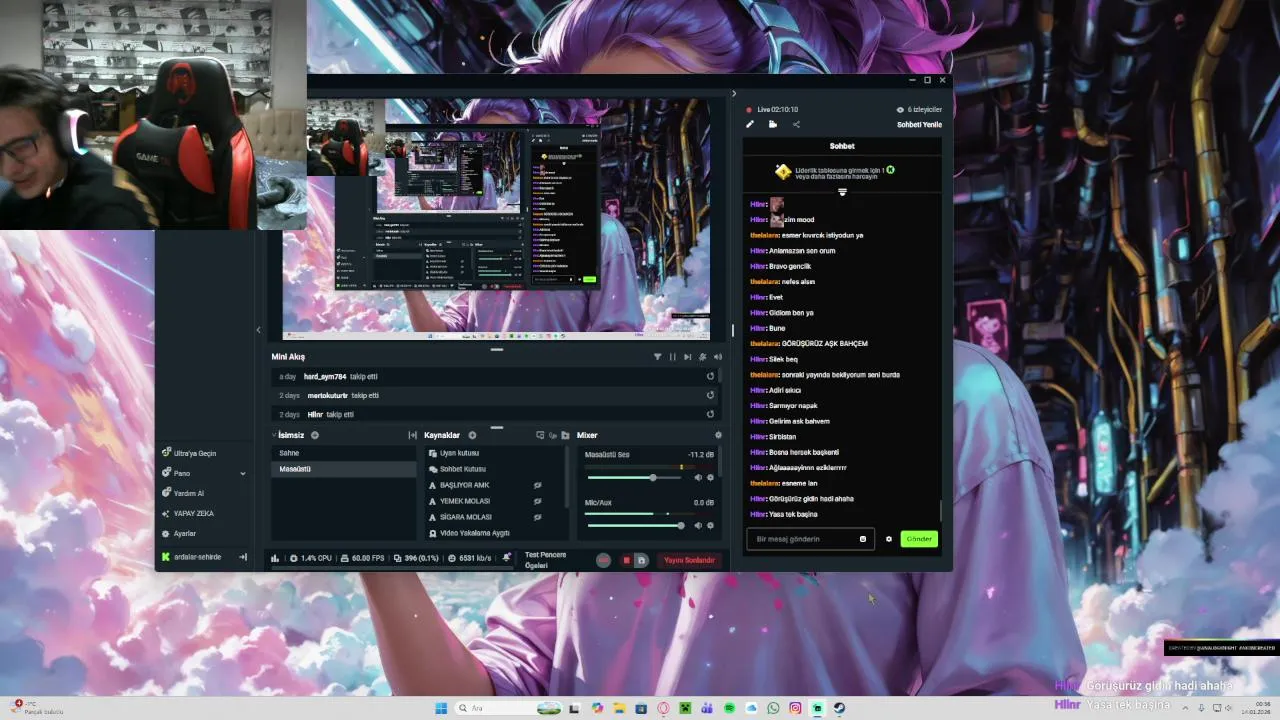The image size is (1280, 720).
Task: Open the performance stats bar-chart icon
Action: (276, 558)
